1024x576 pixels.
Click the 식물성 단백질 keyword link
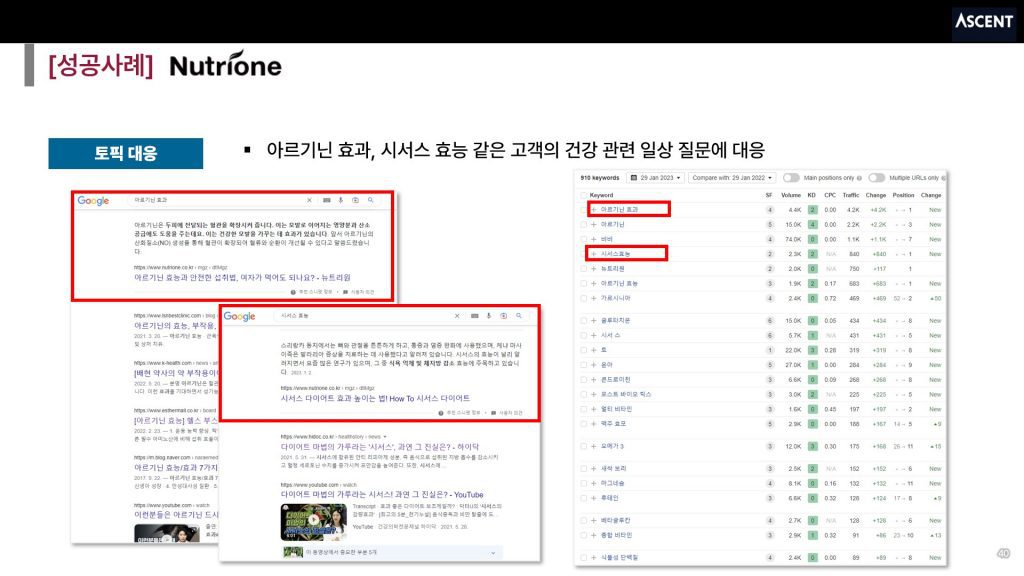pos(619,558)
